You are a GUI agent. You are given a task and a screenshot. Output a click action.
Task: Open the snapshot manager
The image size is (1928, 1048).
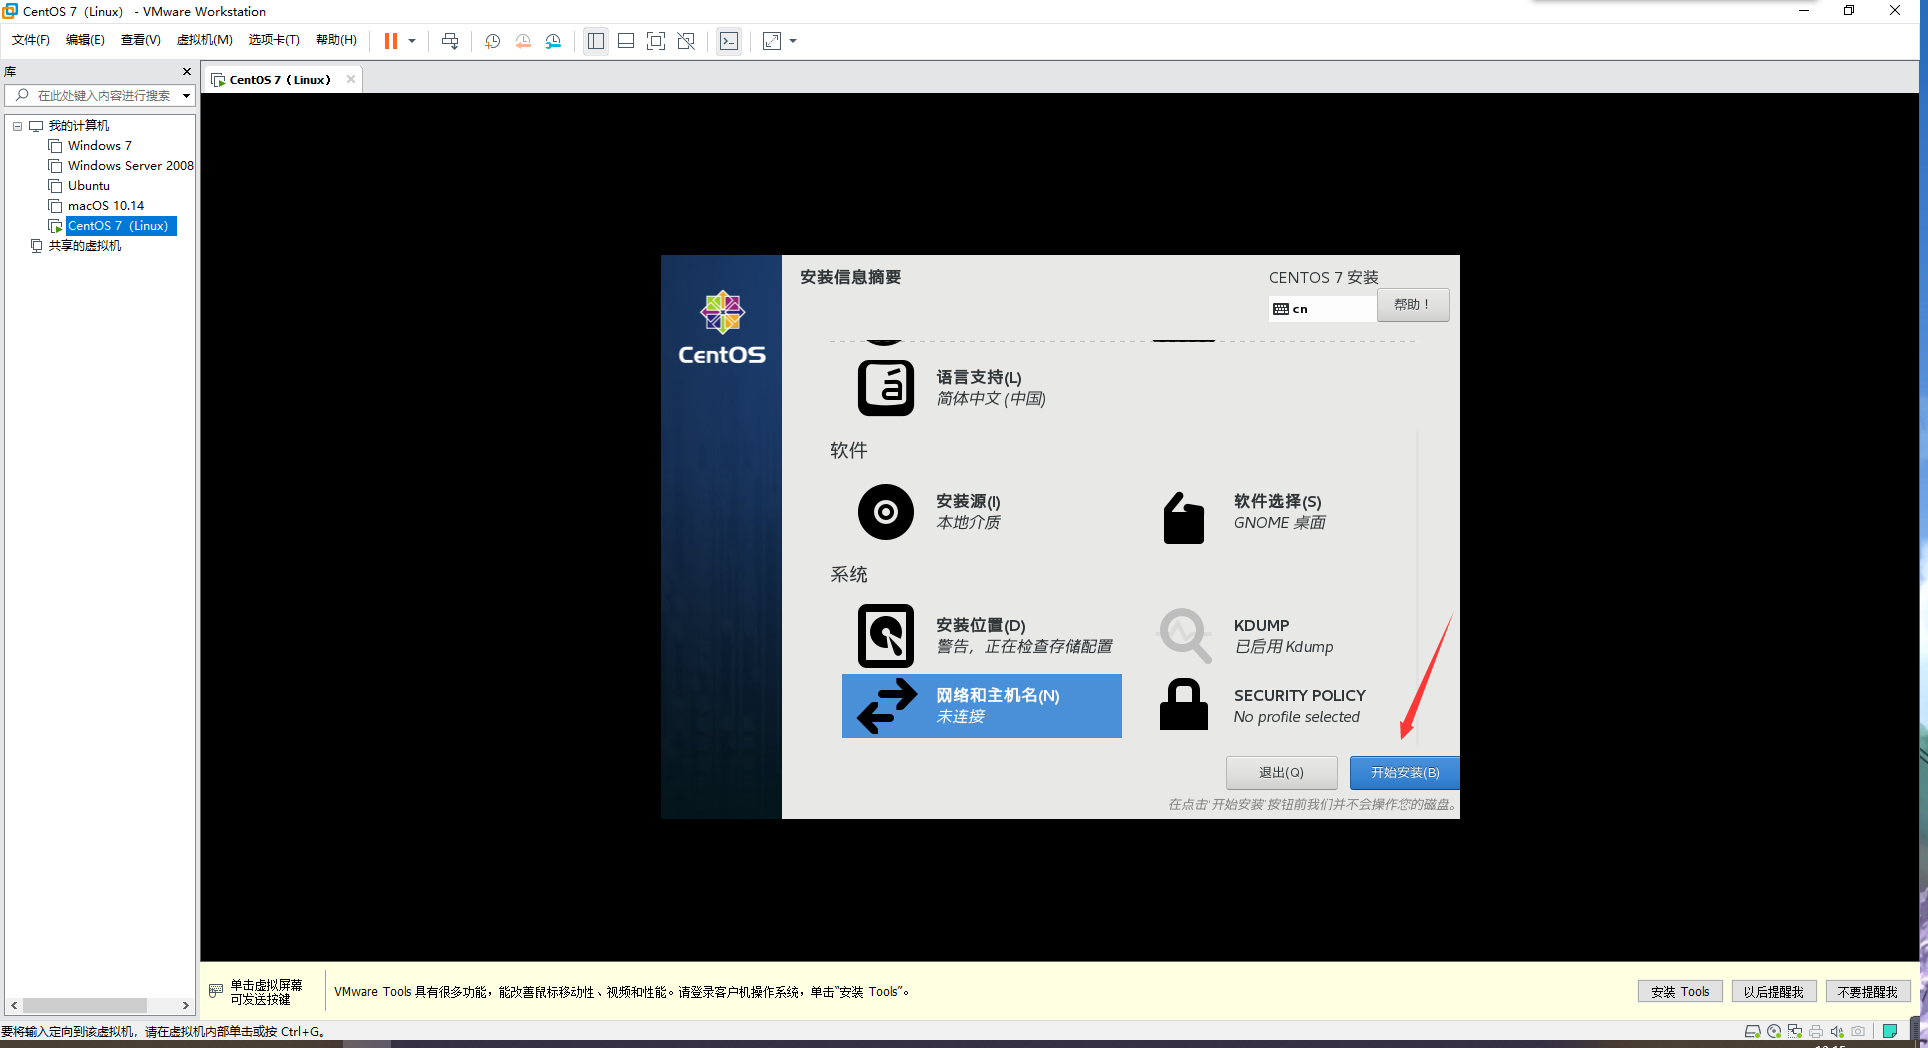[x=553, y=41]
